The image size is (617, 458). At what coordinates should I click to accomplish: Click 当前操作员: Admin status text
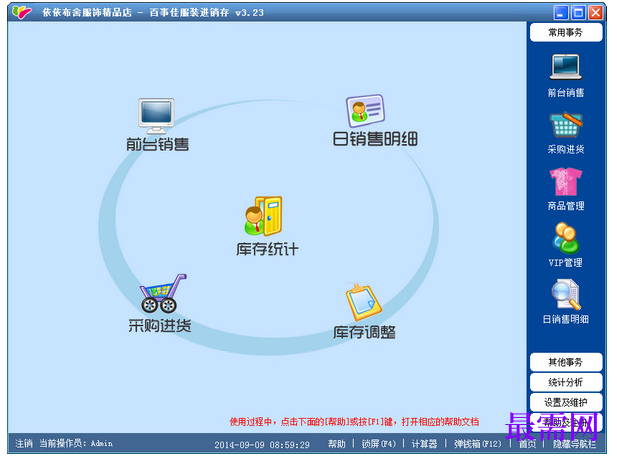pyautogui.click(x=76, y=443)
